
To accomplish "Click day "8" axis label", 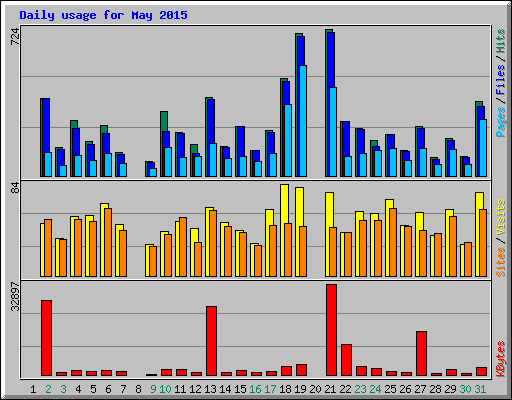I will tap(138, 389).
